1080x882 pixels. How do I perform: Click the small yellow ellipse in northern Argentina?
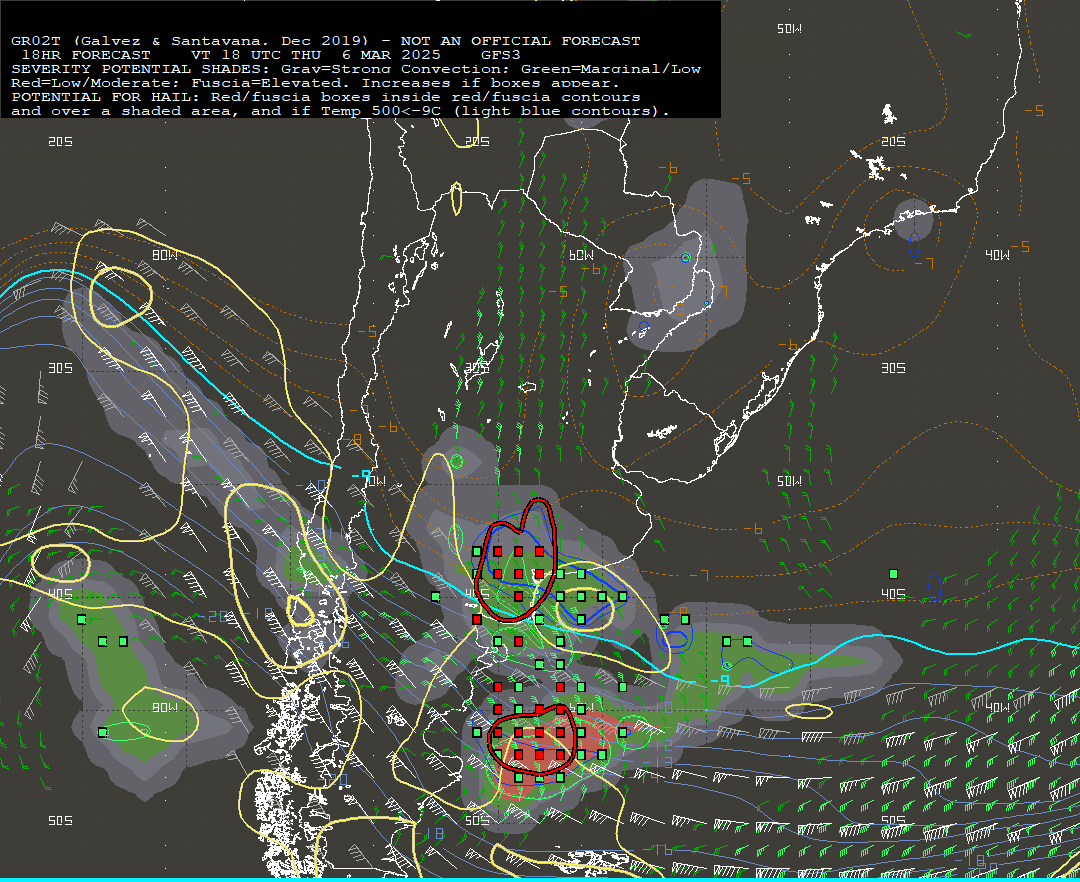[456, 198]
